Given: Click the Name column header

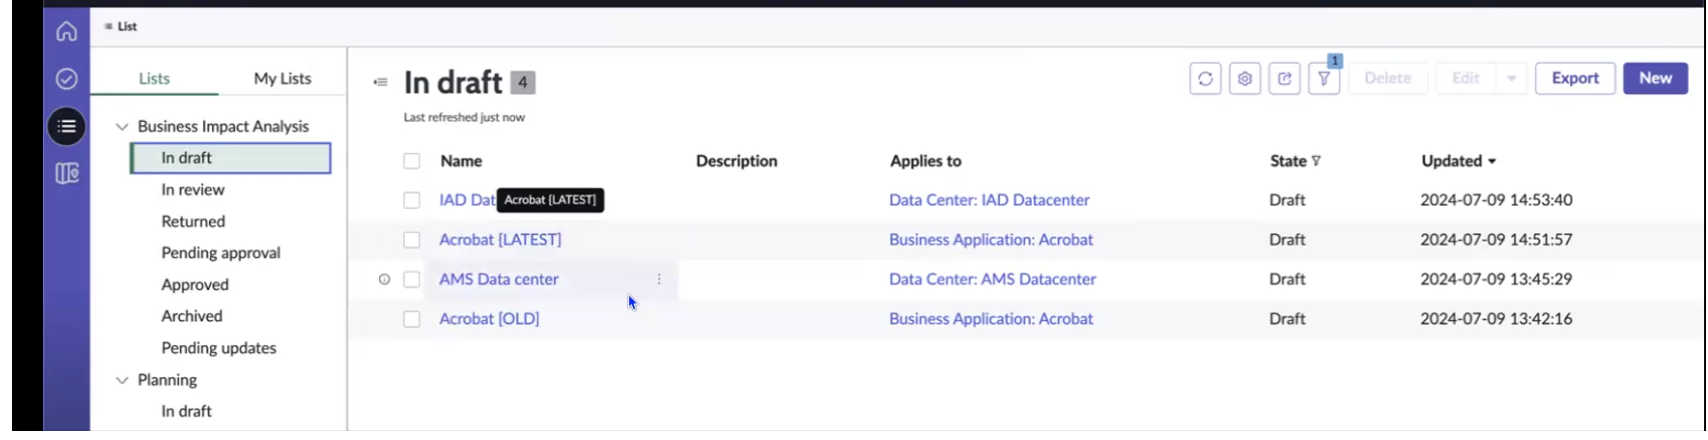Looking at the screenshot, I should coord(461,161).
